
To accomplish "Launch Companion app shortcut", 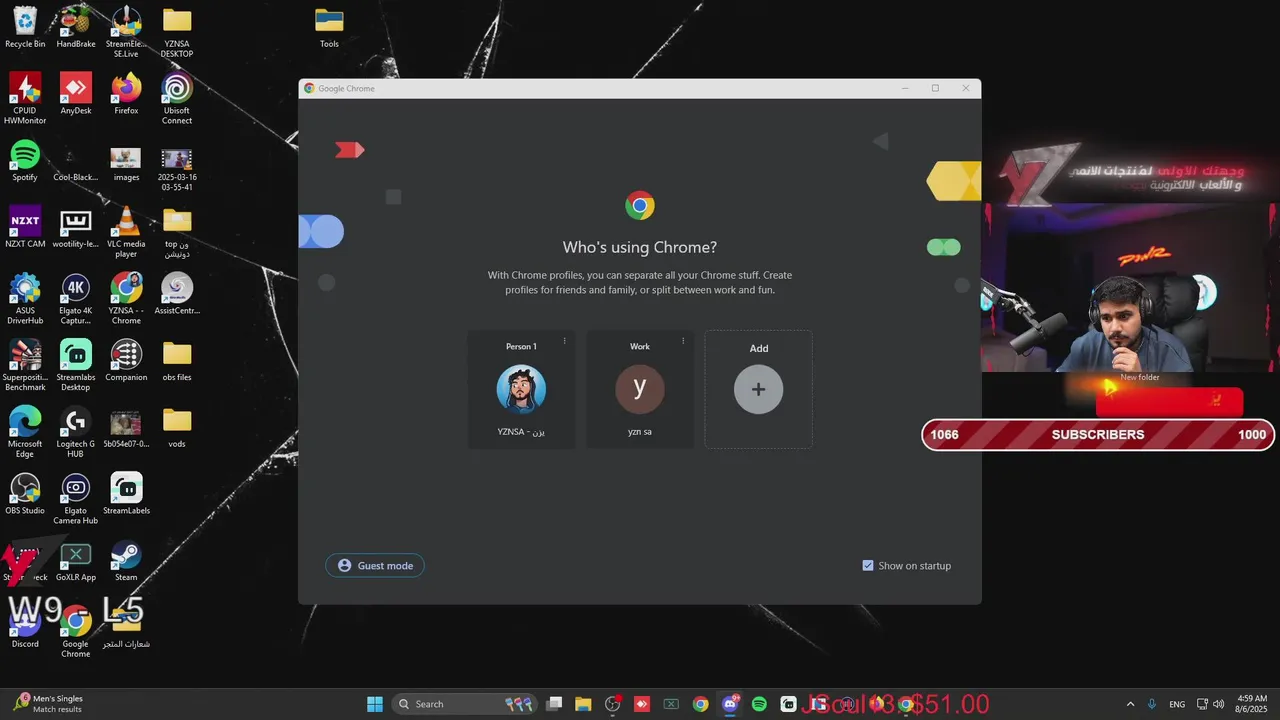I will click(x=126, y=360).
